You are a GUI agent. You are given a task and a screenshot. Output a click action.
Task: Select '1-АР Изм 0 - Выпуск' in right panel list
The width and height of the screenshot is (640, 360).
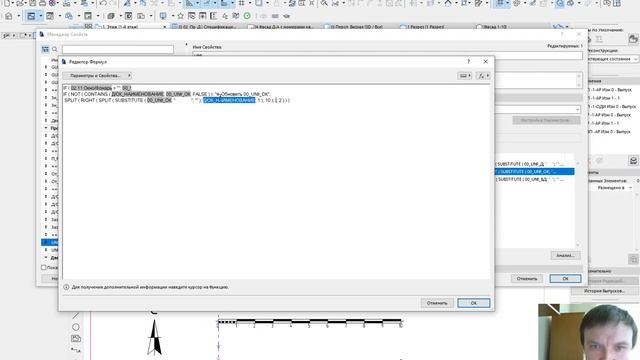[611, 90]
